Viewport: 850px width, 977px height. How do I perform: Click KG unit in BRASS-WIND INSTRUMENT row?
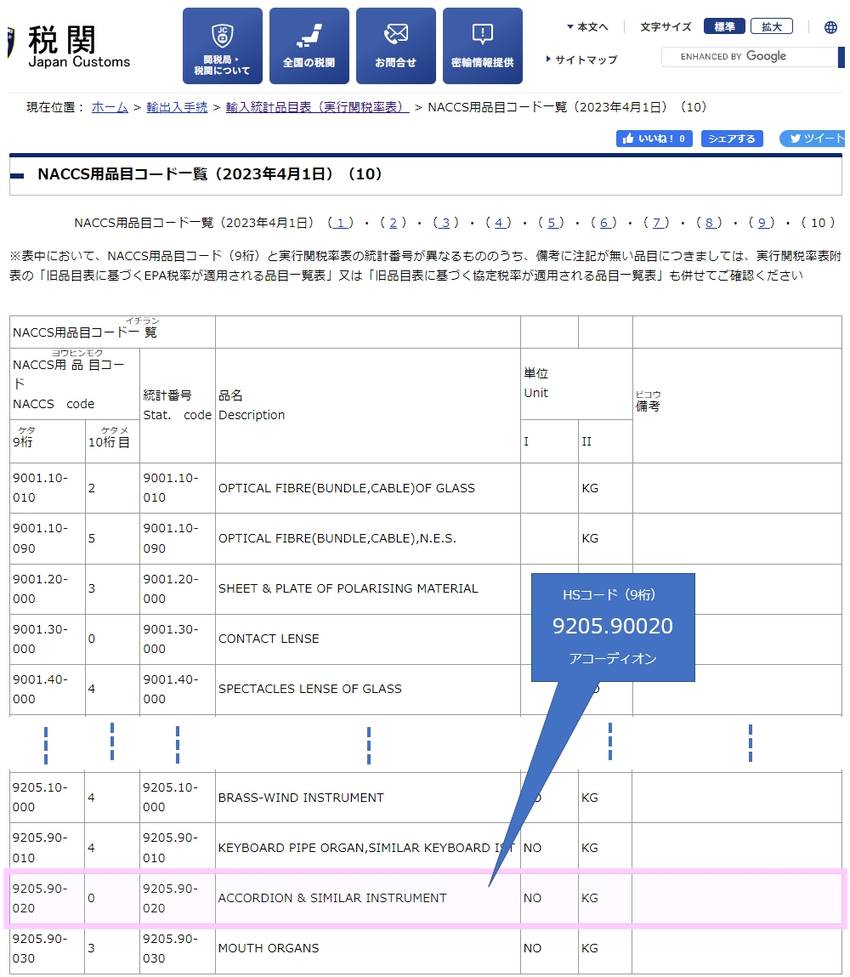590,798
